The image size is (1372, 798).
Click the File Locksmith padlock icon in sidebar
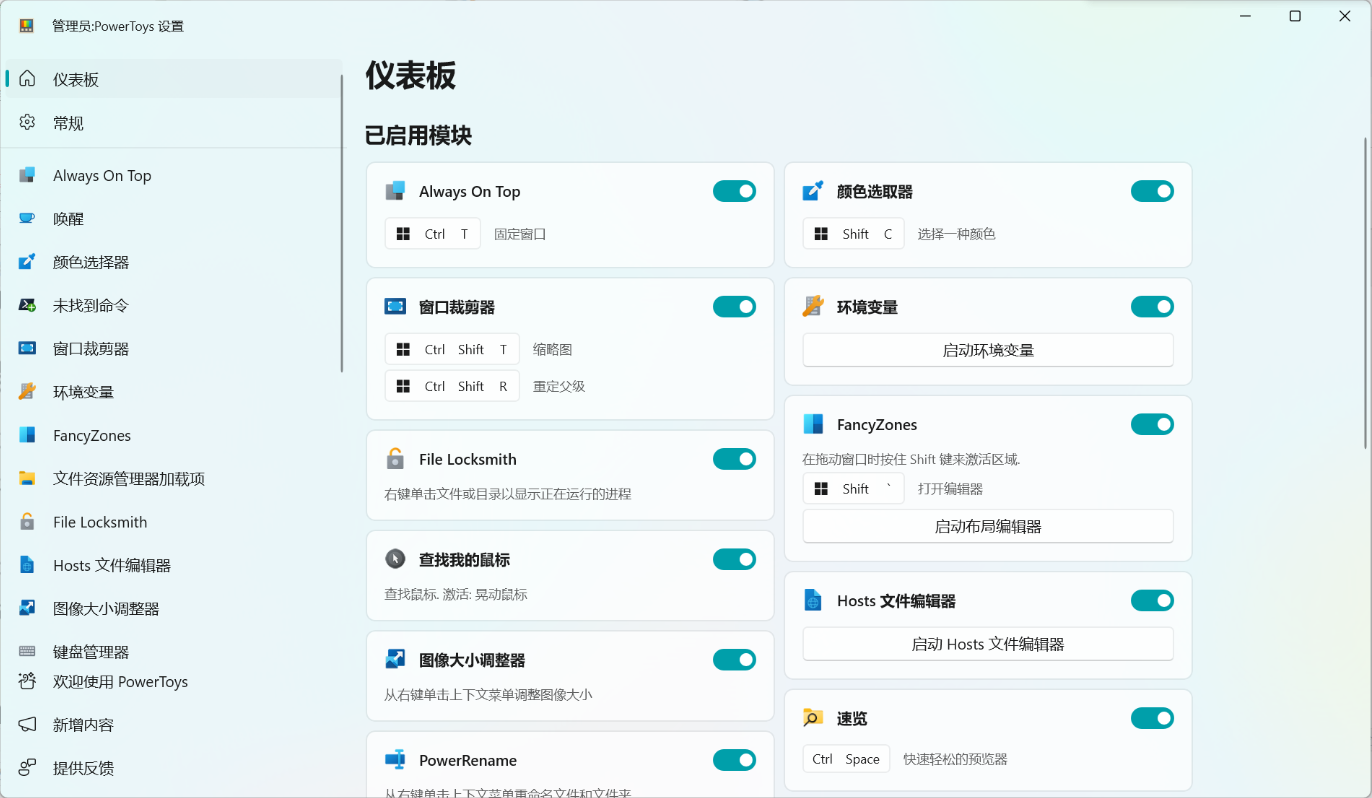pos(27,522)
